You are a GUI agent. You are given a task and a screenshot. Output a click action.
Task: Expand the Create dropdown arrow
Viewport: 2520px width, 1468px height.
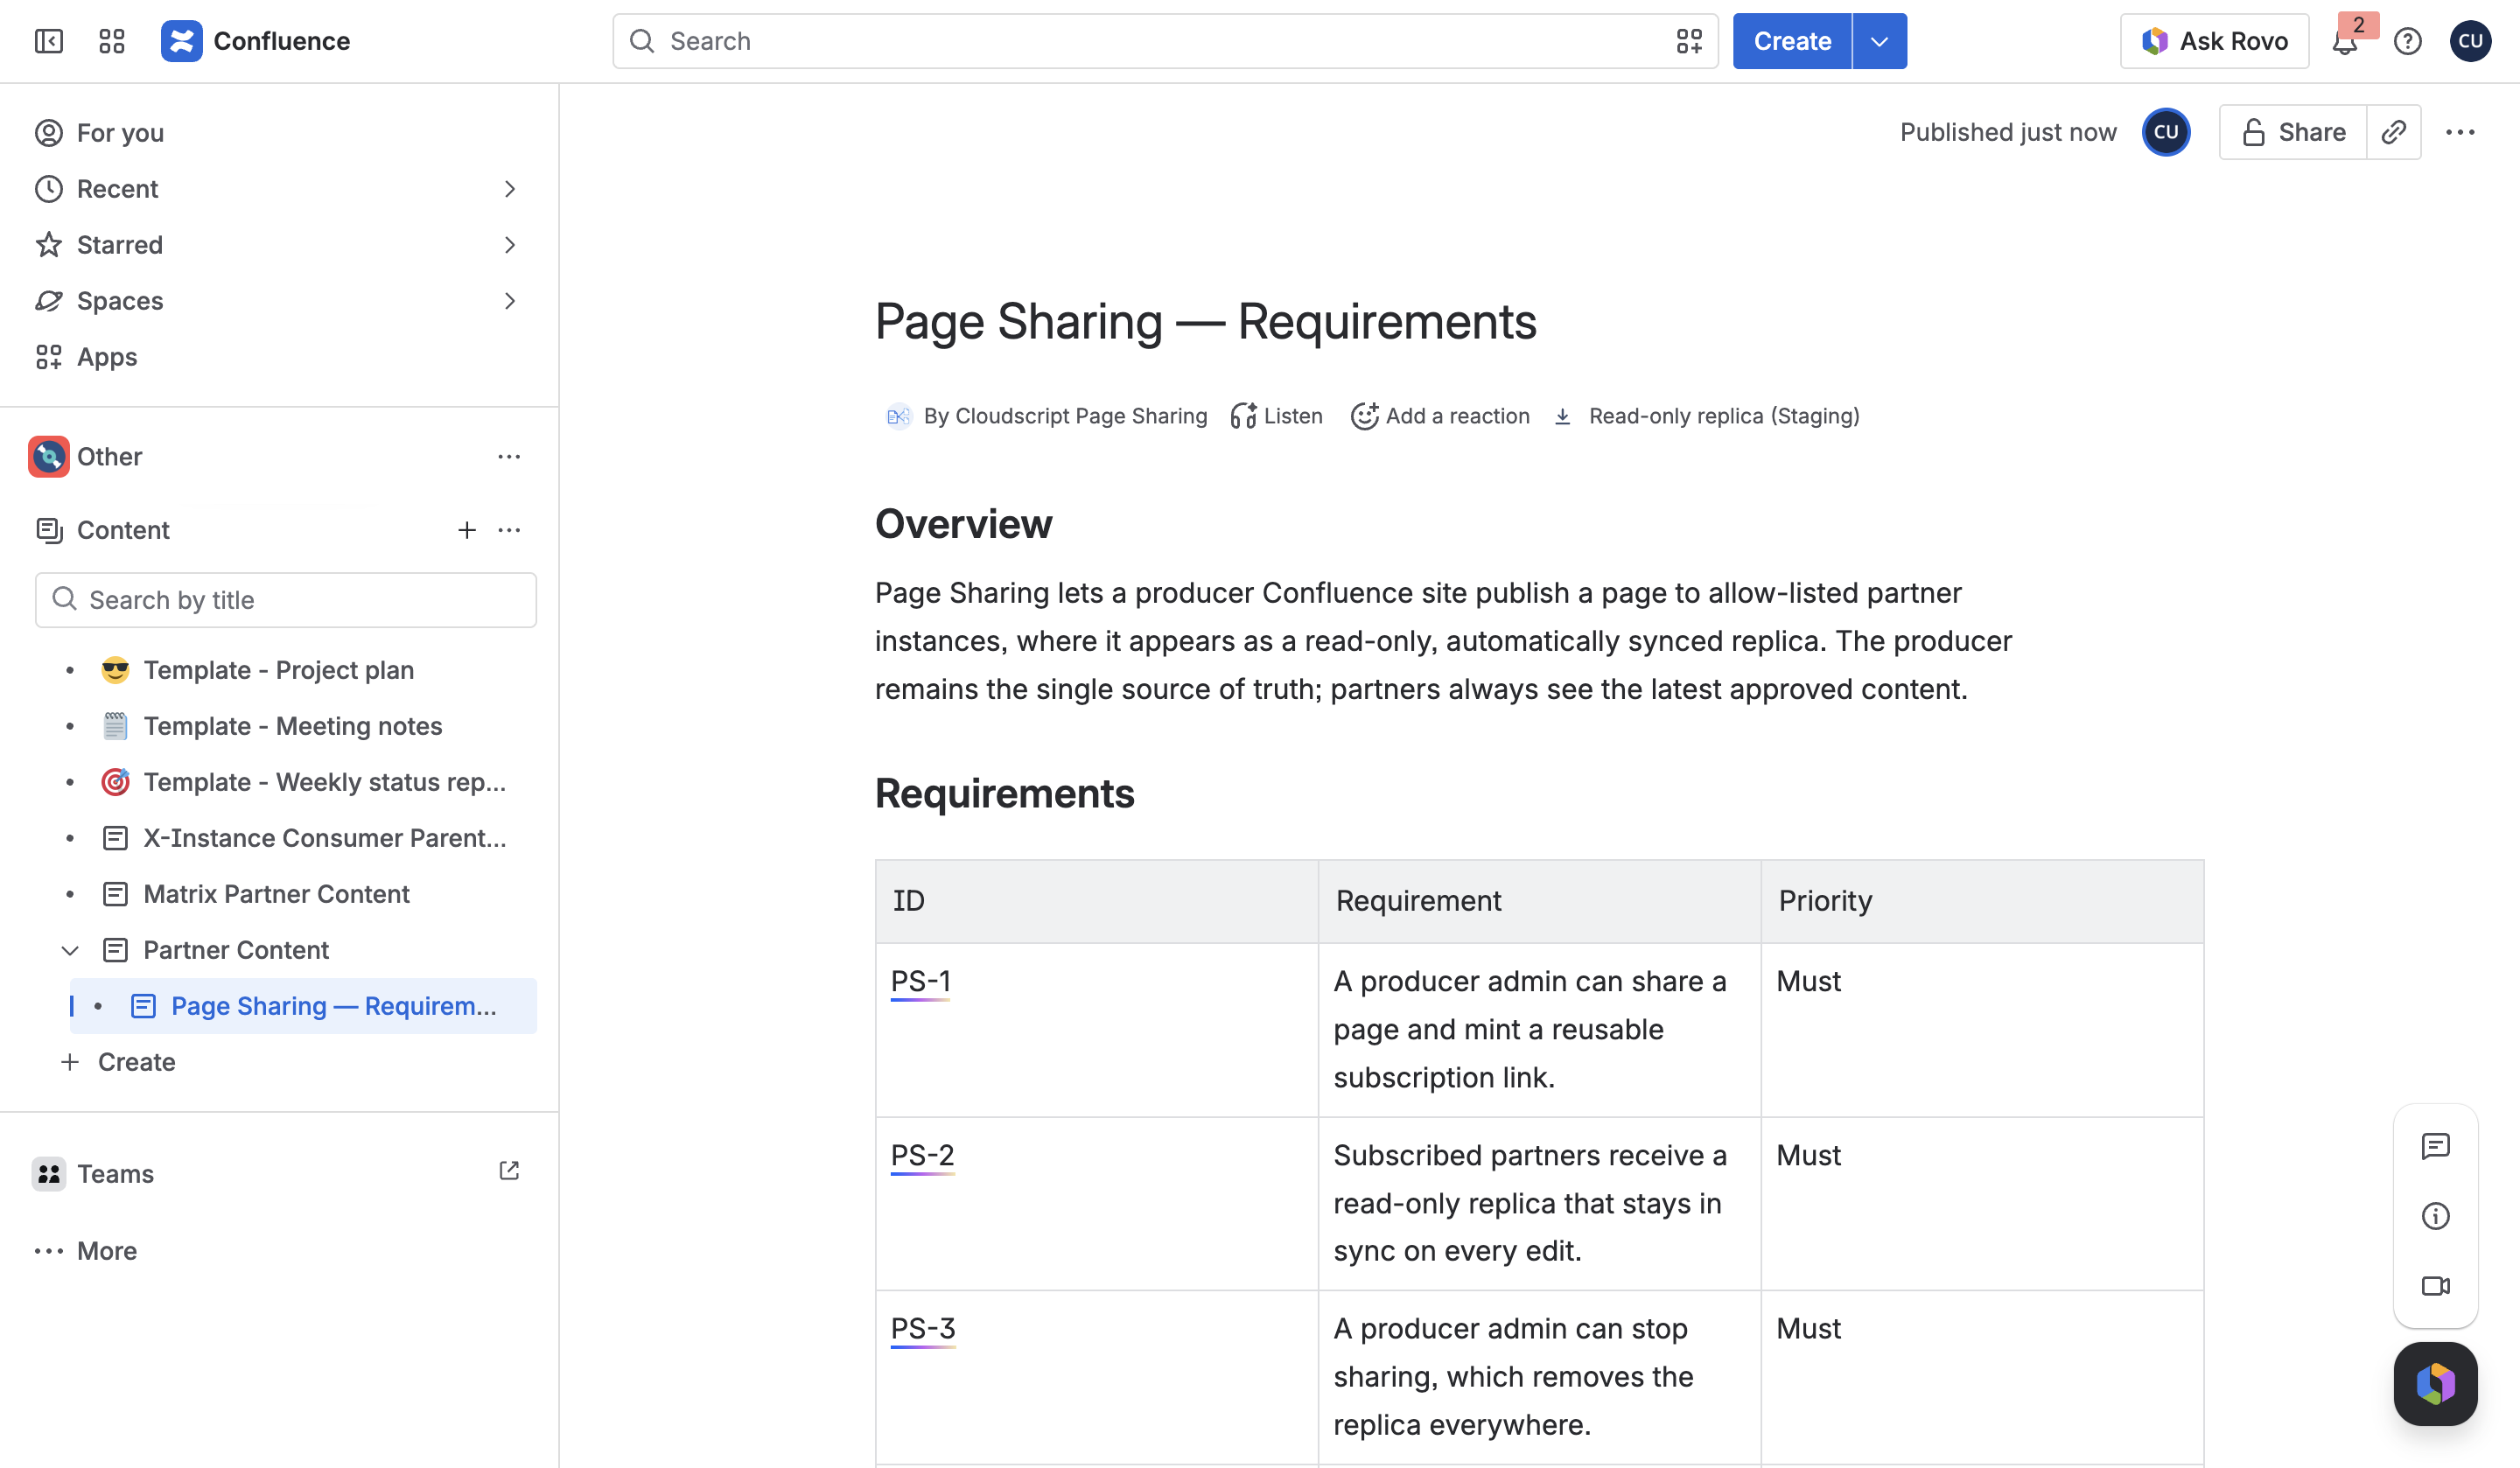tap(1880, 41)
